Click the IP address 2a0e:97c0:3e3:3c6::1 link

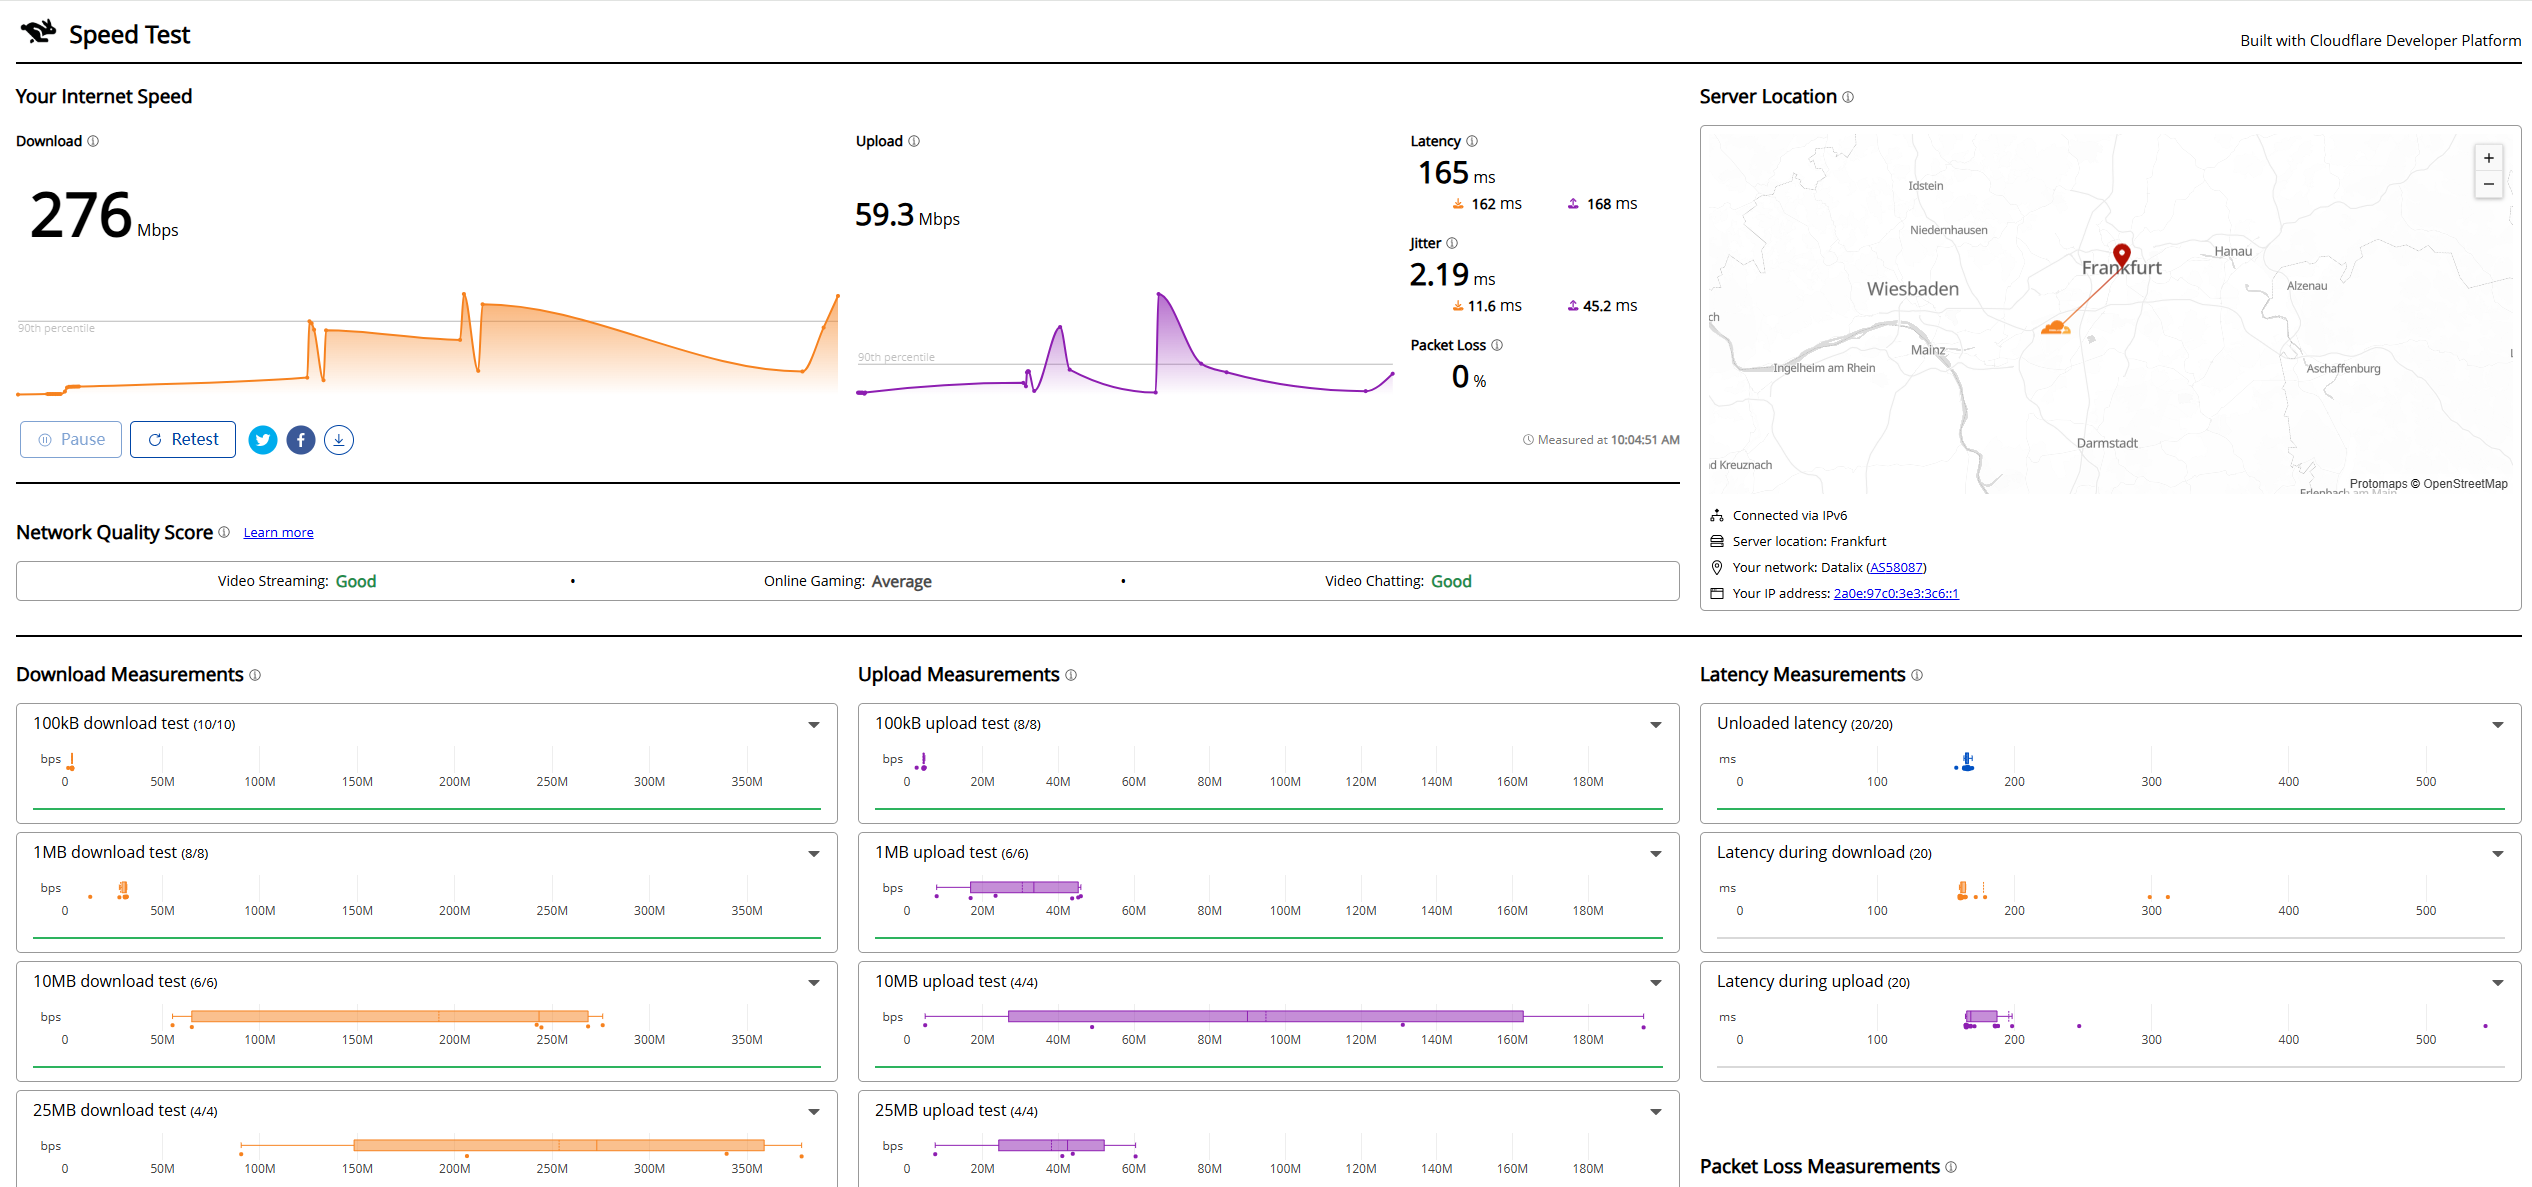point(1896,594)
